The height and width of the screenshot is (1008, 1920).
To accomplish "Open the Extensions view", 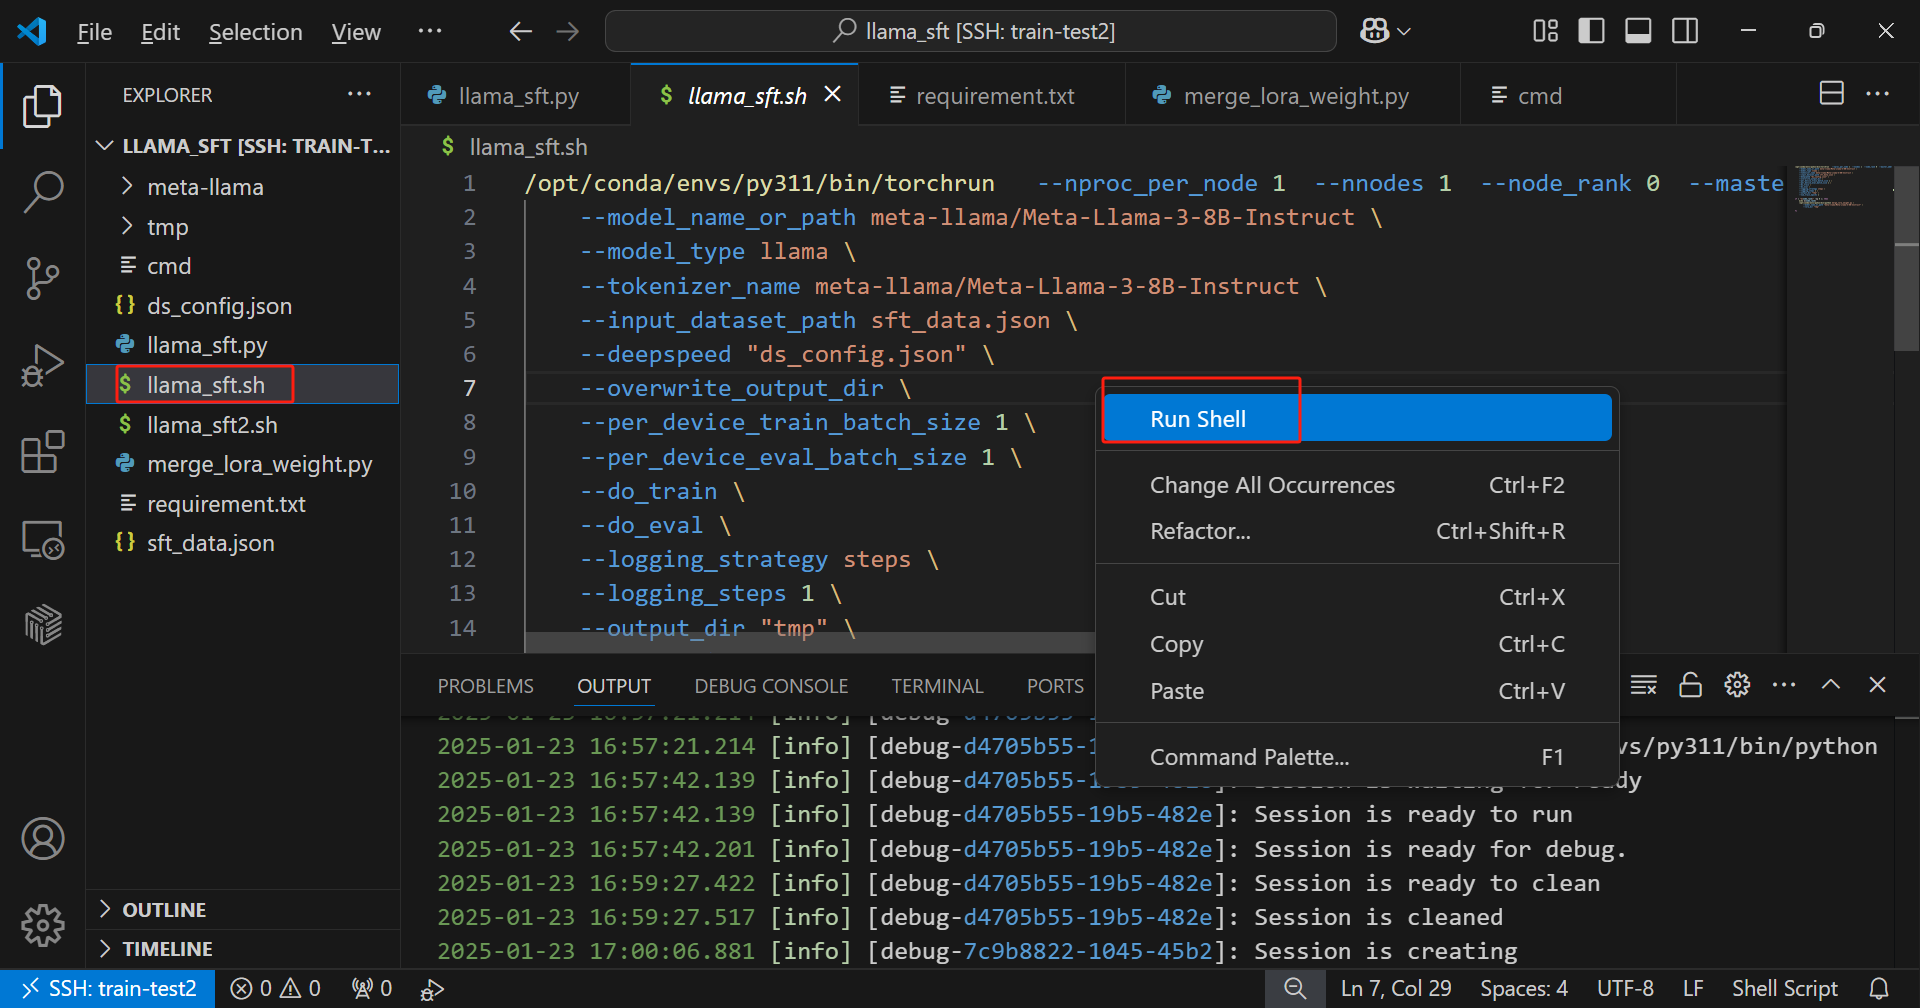I will (42, 453).
